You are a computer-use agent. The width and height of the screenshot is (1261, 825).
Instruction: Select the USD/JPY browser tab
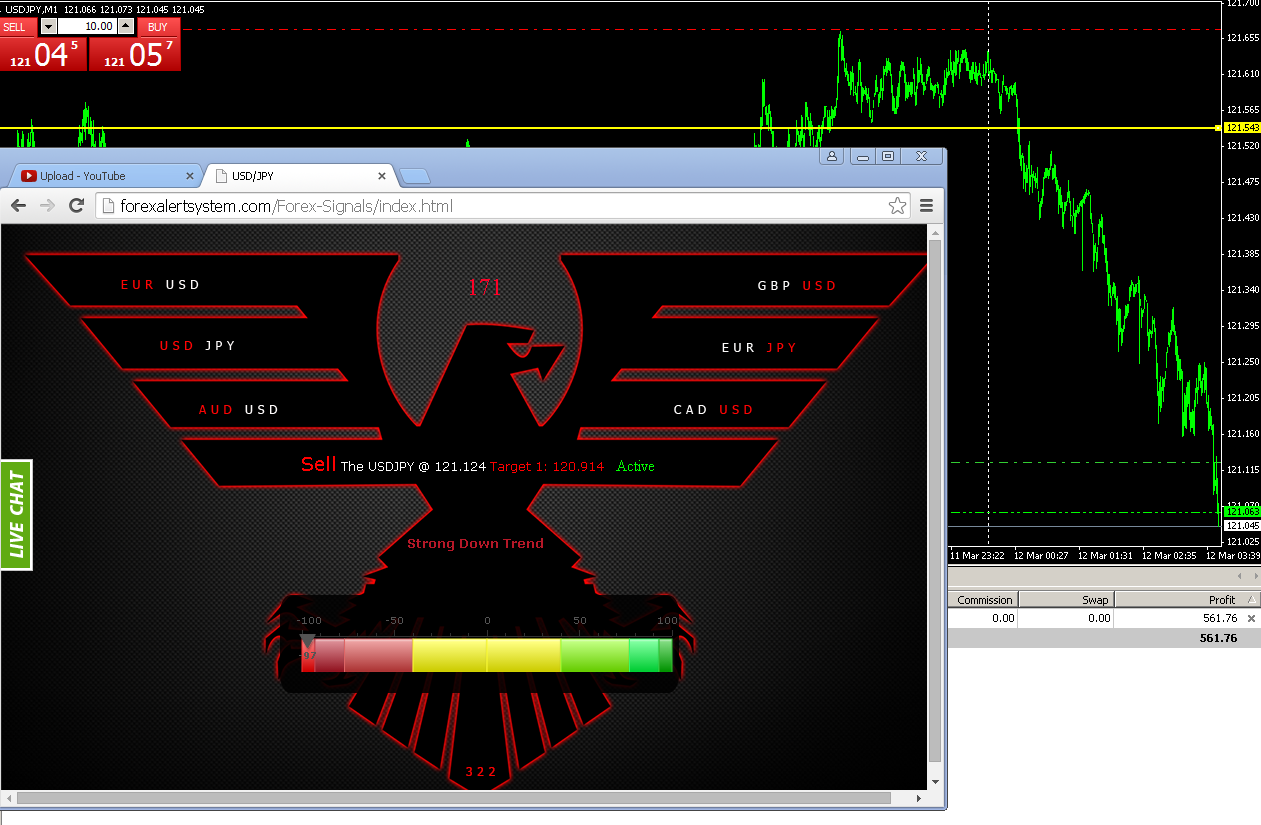[x=290, y=176]
